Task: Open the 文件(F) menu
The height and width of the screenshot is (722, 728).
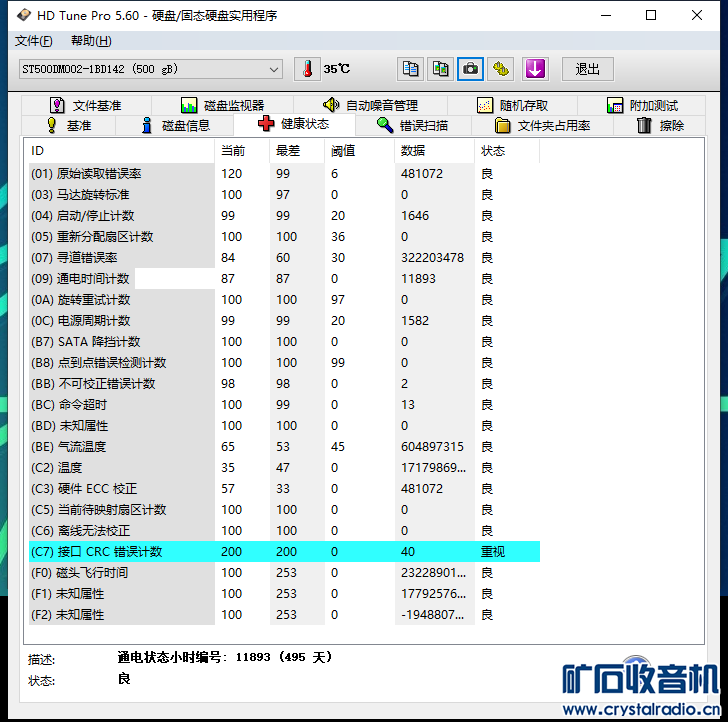Action: click(x=33, y=41)
